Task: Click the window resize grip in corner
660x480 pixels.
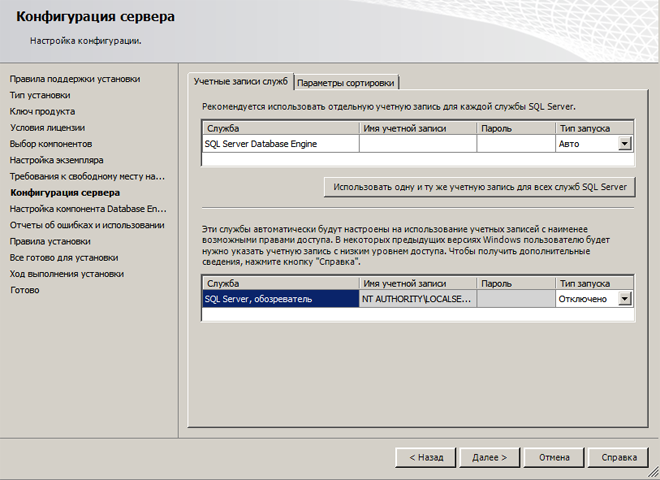Action: tap(654, 473)
